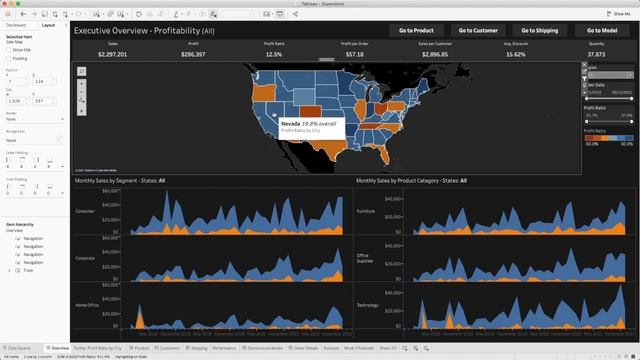Screen dimensions: 640x360
Task: Click the Share icon in the toolbar
Action: click(295, 14)
